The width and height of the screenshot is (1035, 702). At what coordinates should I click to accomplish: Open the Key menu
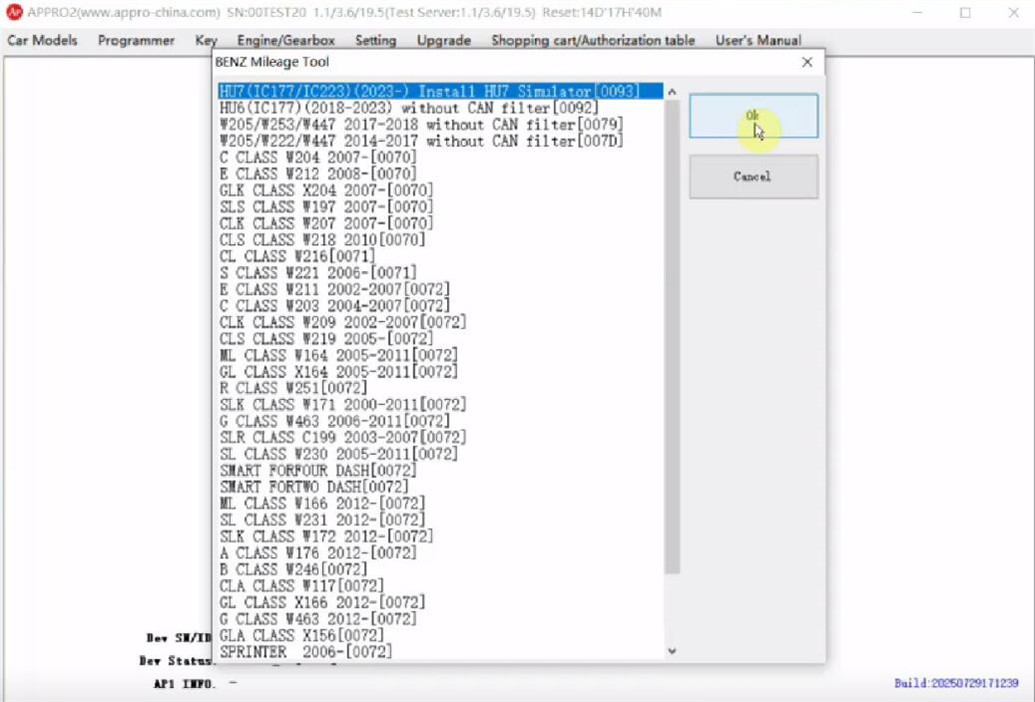206,40
